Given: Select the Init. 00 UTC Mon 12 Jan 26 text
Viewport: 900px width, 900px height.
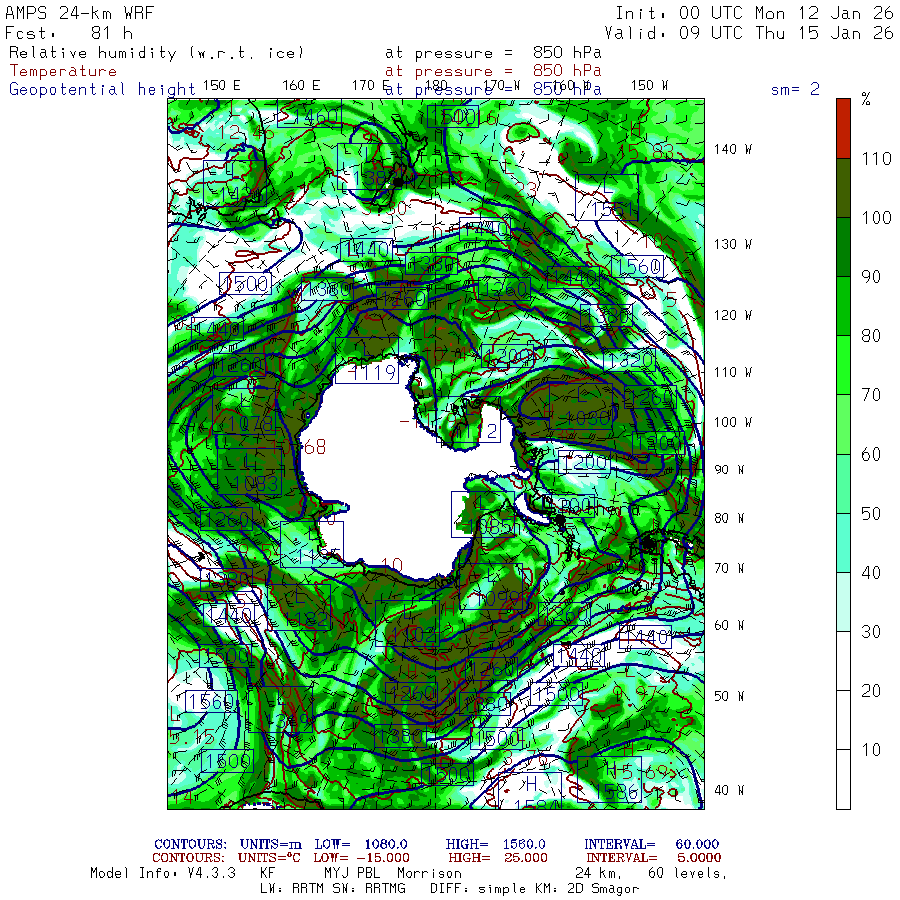Looking at the screenshot, I should (754, 13).
